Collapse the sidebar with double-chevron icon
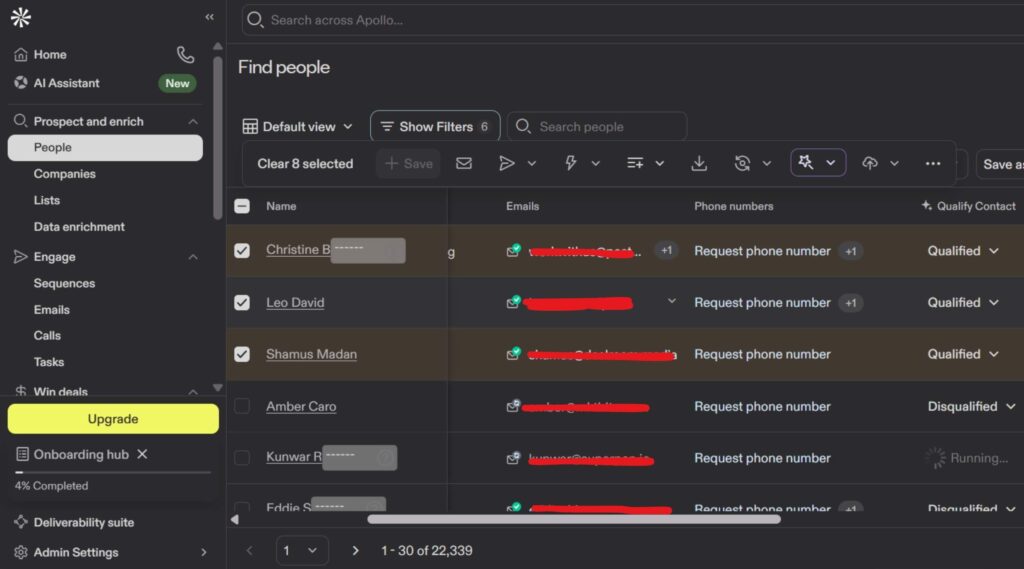 [209, 17]
